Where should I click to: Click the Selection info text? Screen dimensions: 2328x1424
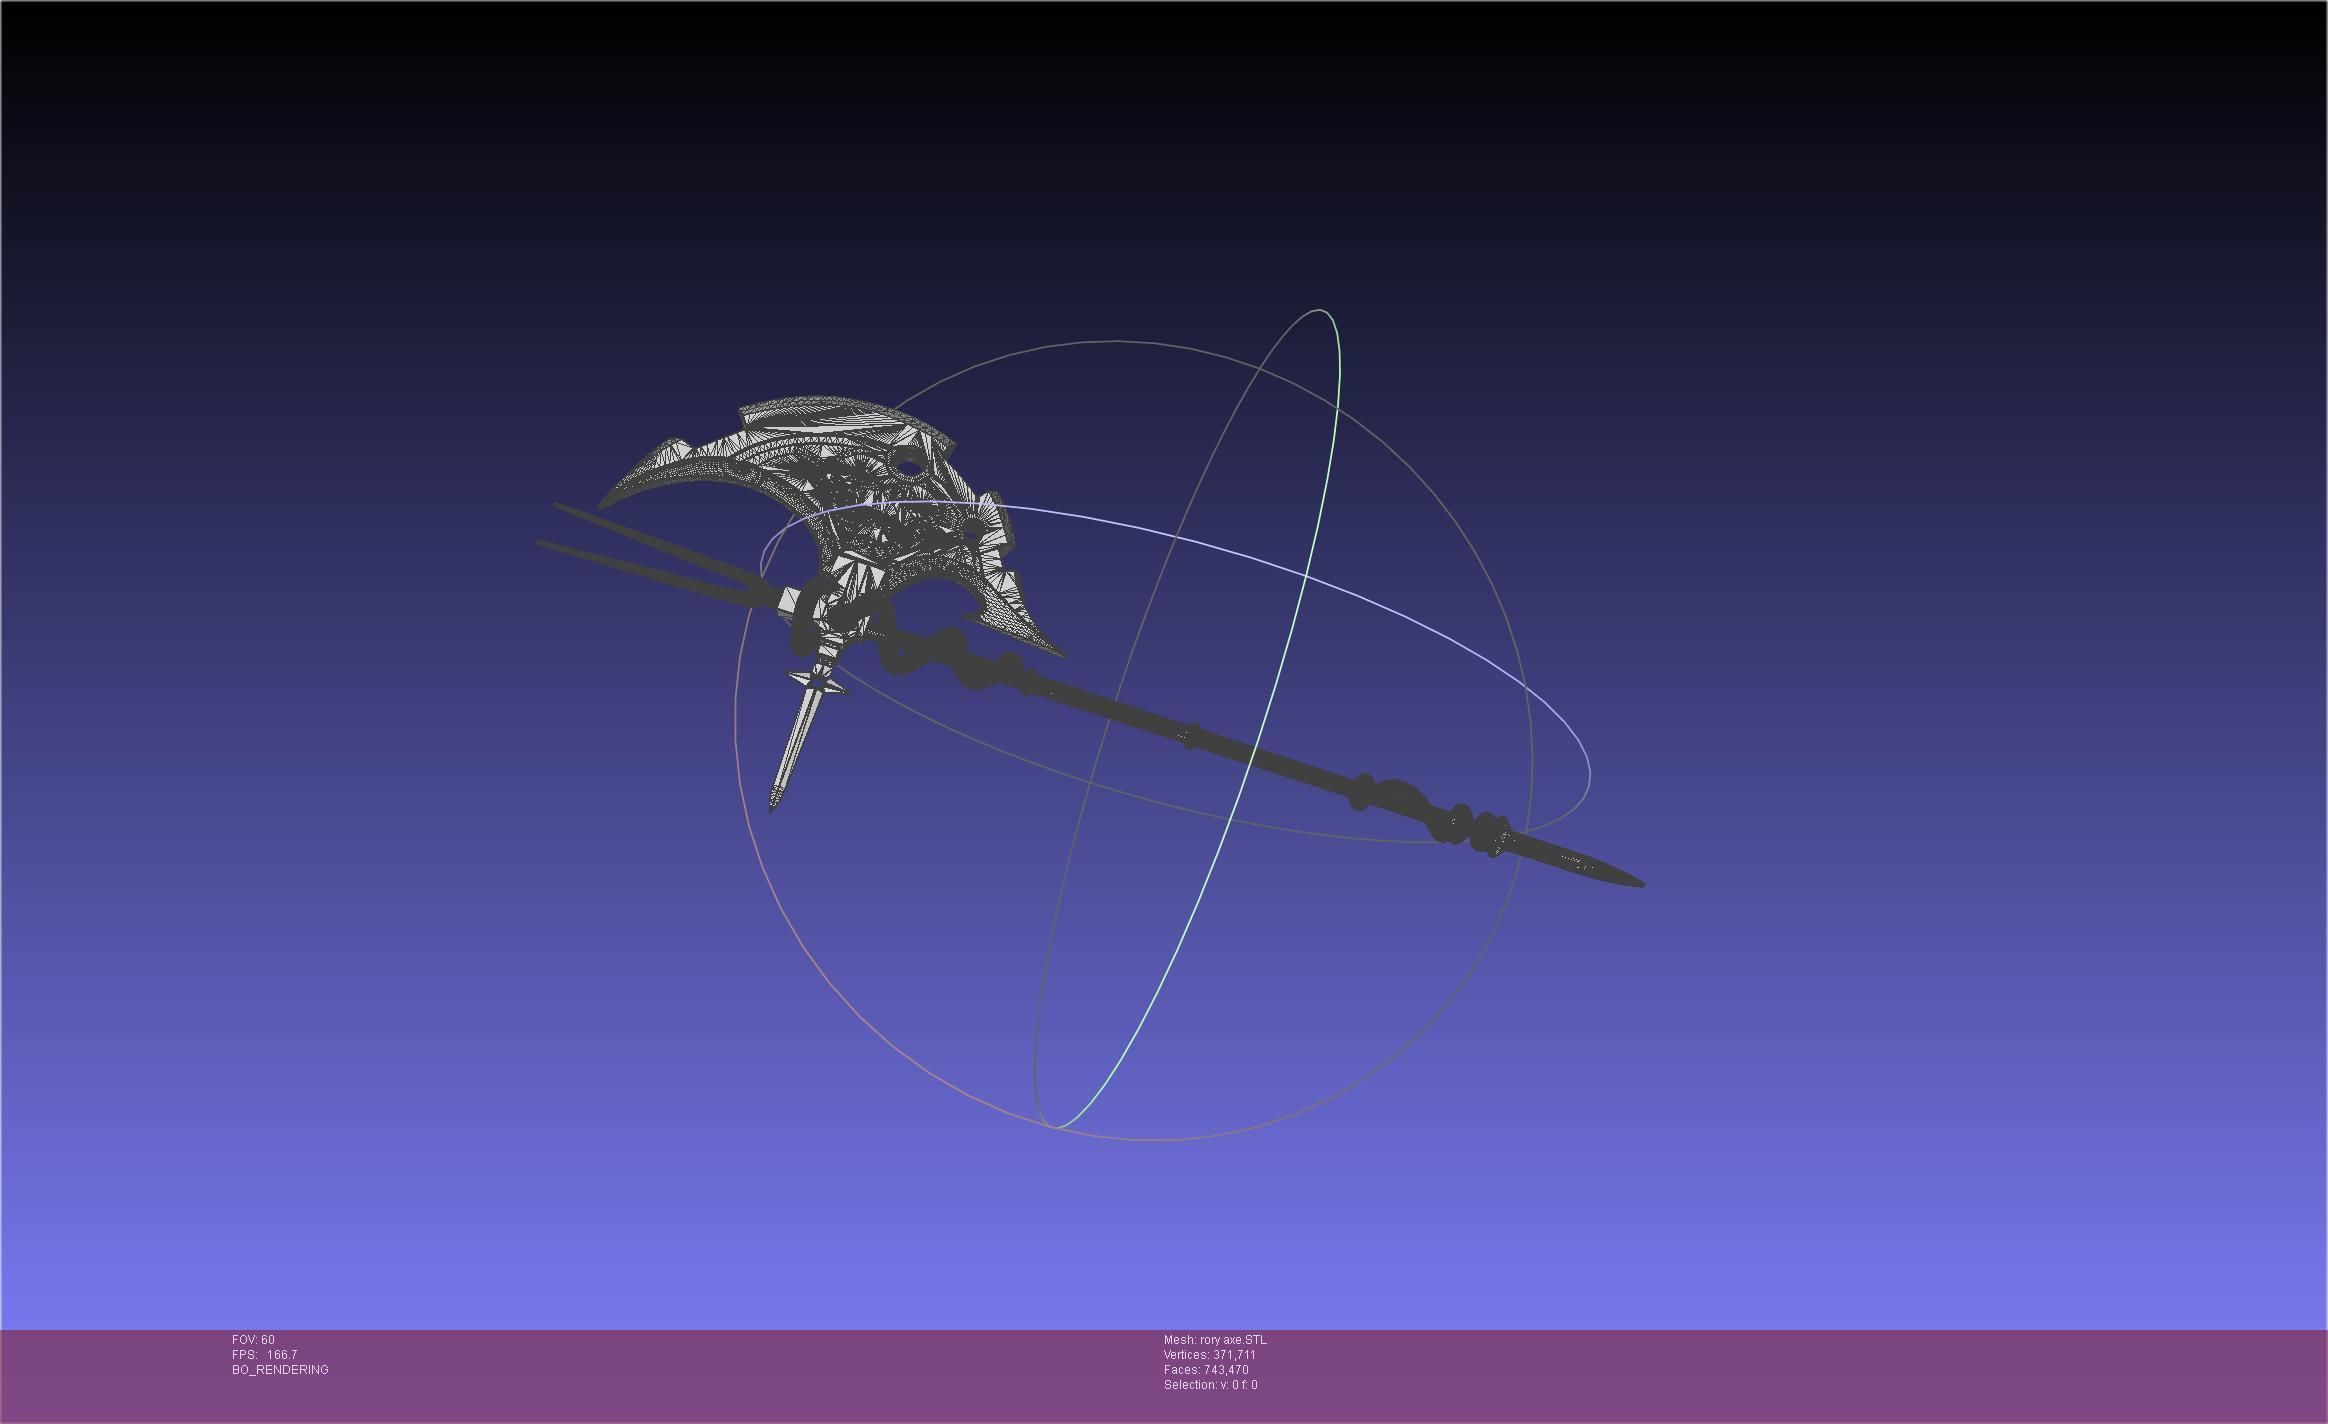tap(1210, 1384)
